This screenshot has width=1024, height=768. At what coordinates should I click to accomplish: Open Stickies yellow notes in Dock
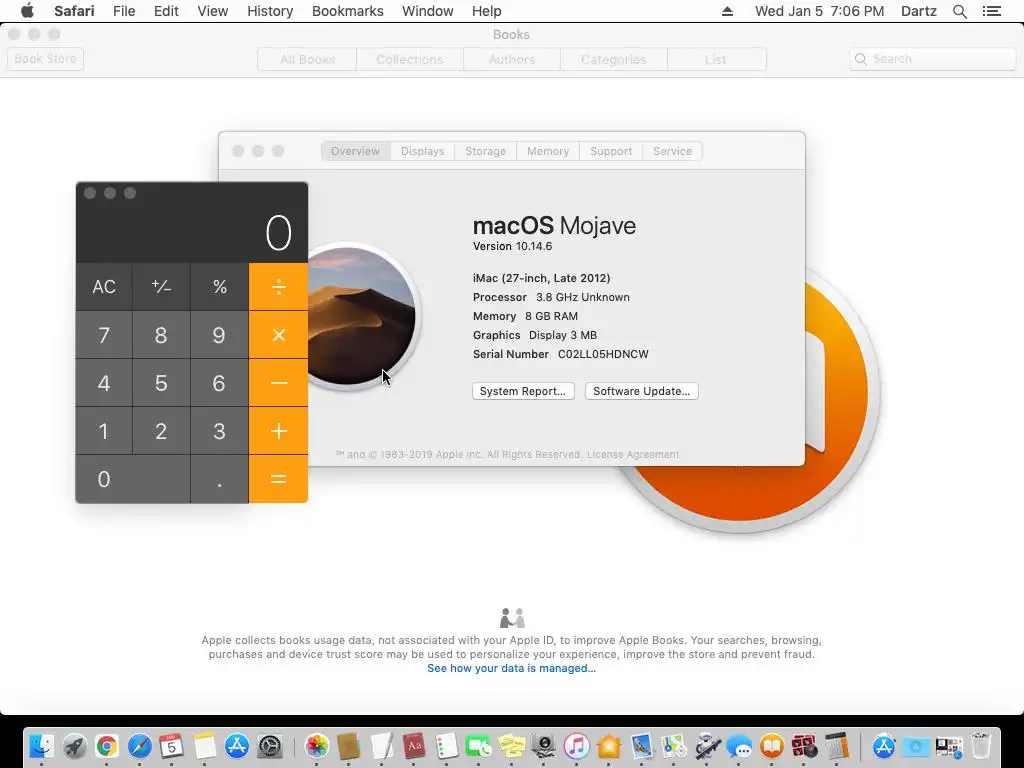coord(511,746)
